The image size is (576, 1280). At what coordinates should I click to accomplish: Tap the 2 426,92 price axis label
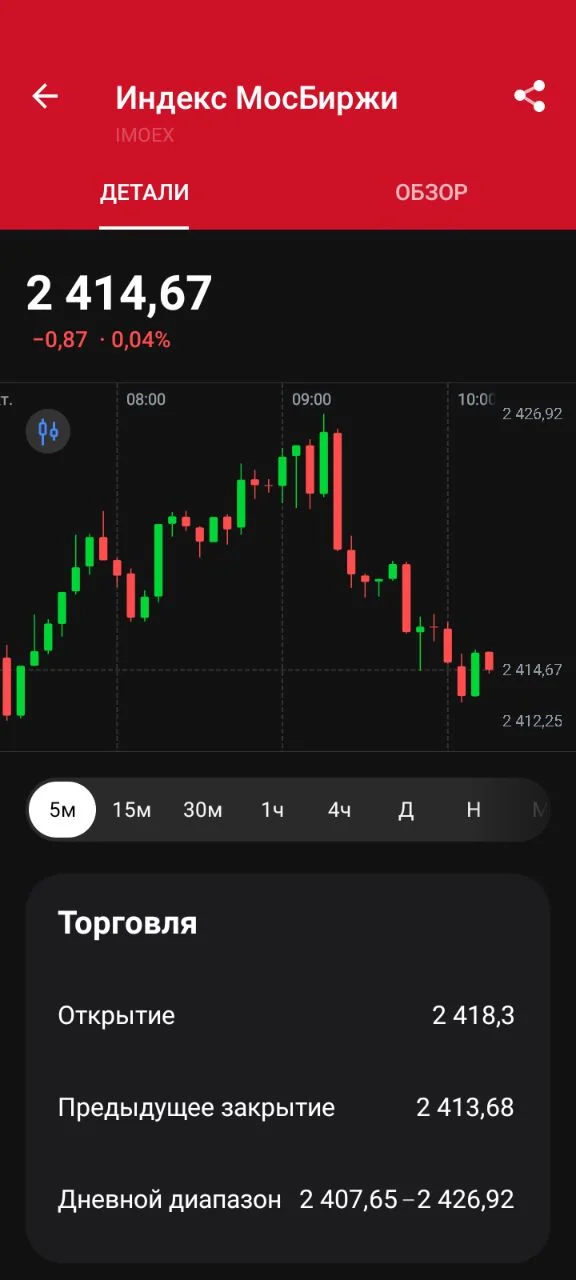point(532,413)
